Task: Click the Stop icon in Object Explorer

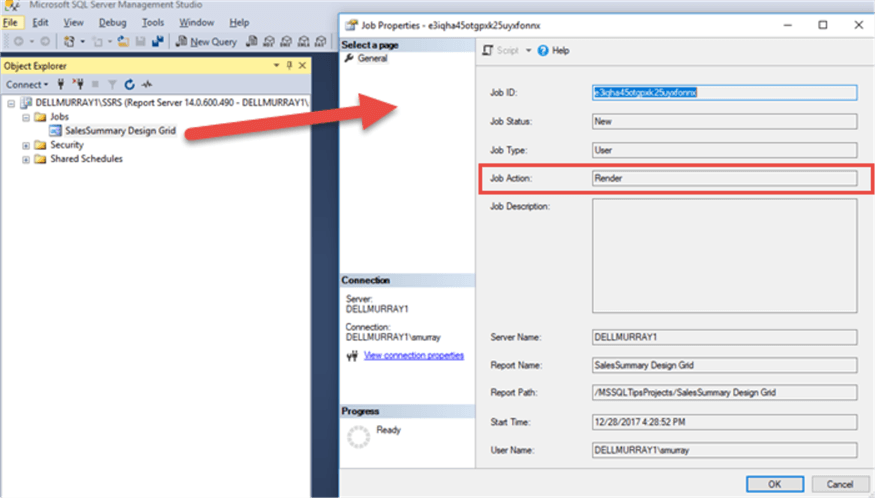Action: pyautogui.click(x=95, y=84)
